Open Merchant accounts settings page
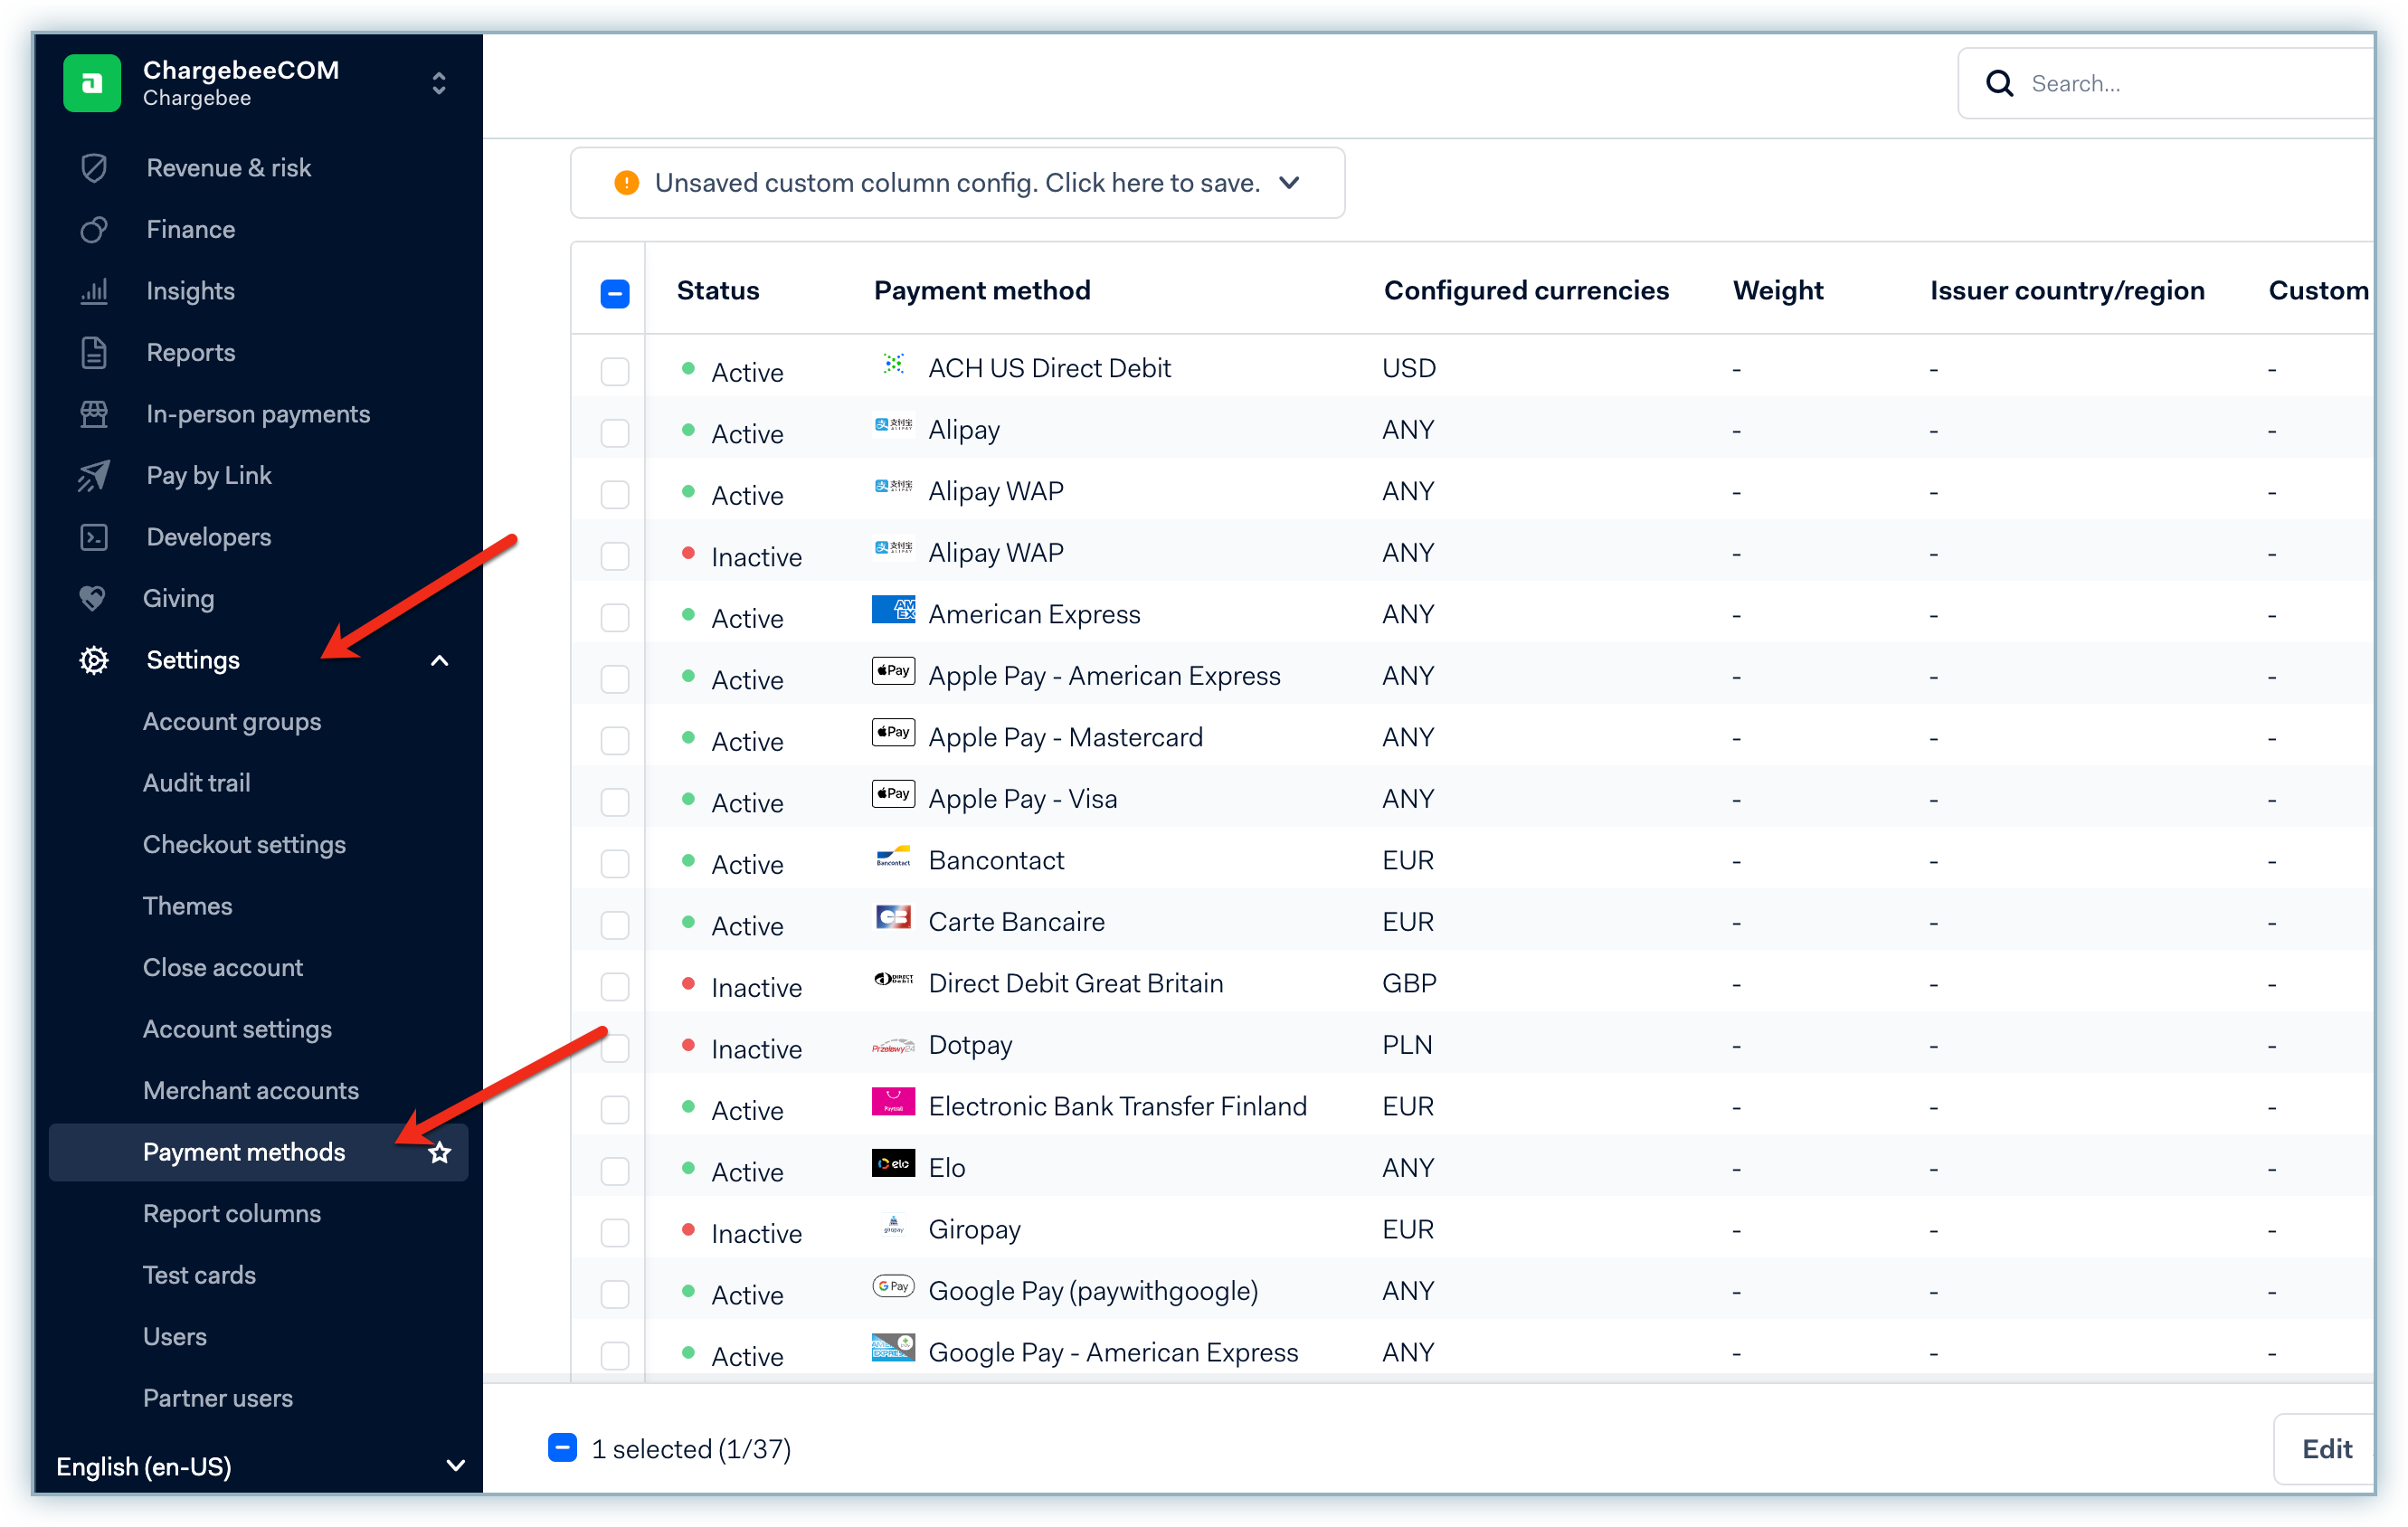Image resolution: width=2408 pixels, height=1527 pixels. [x=250, y=1091]
